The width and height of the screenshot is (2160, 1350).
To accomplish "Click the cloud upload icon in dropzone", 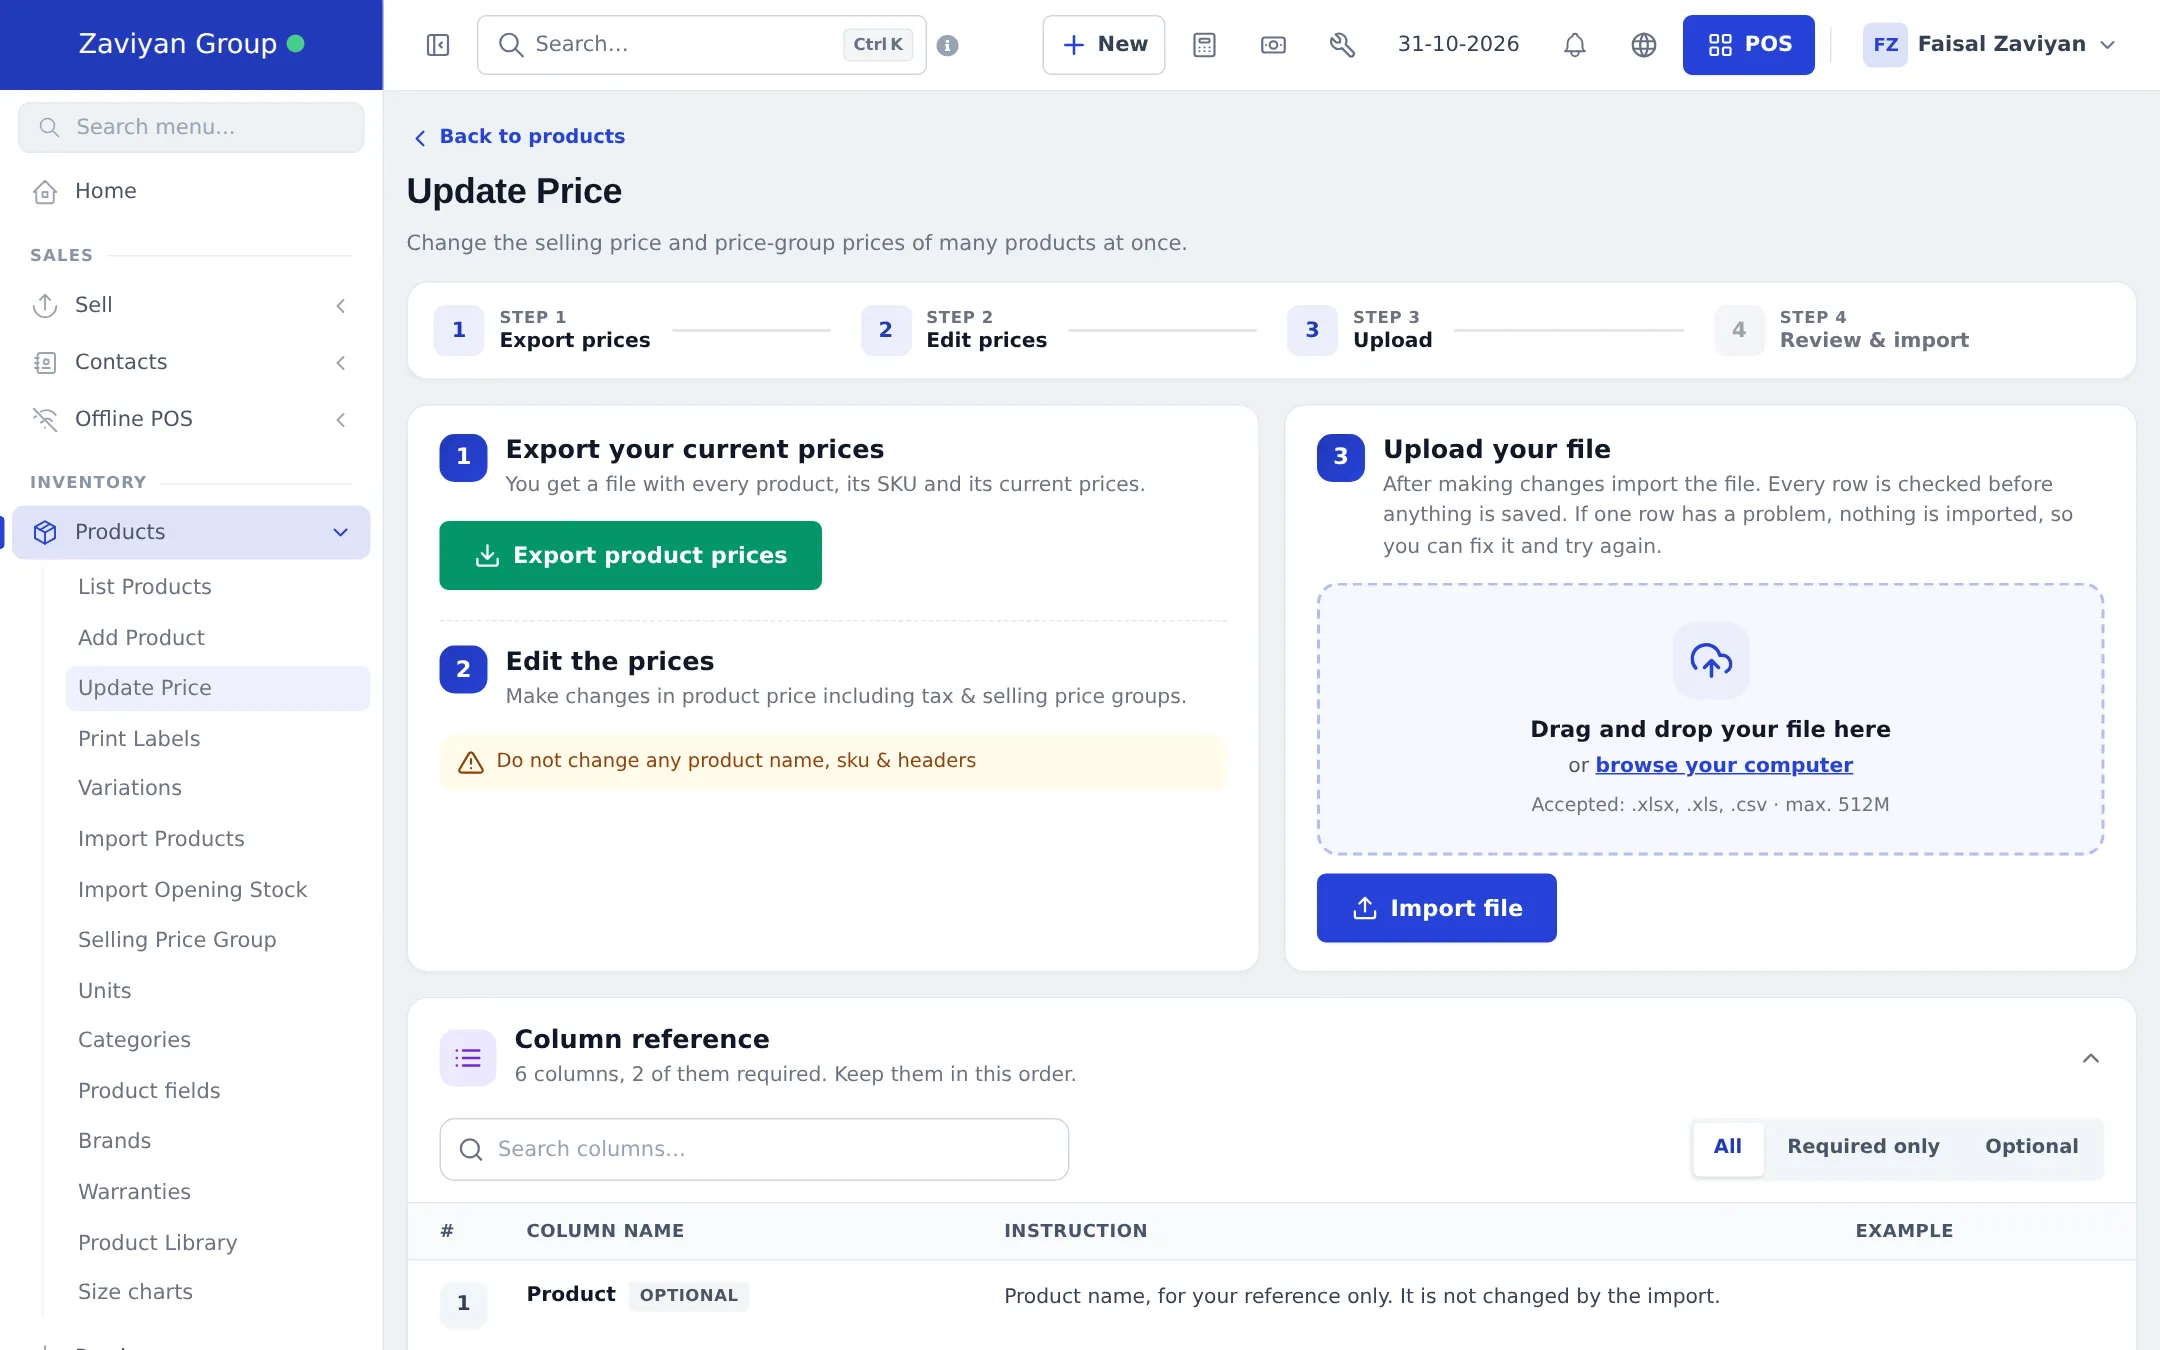I will (x=1711, y=660).
